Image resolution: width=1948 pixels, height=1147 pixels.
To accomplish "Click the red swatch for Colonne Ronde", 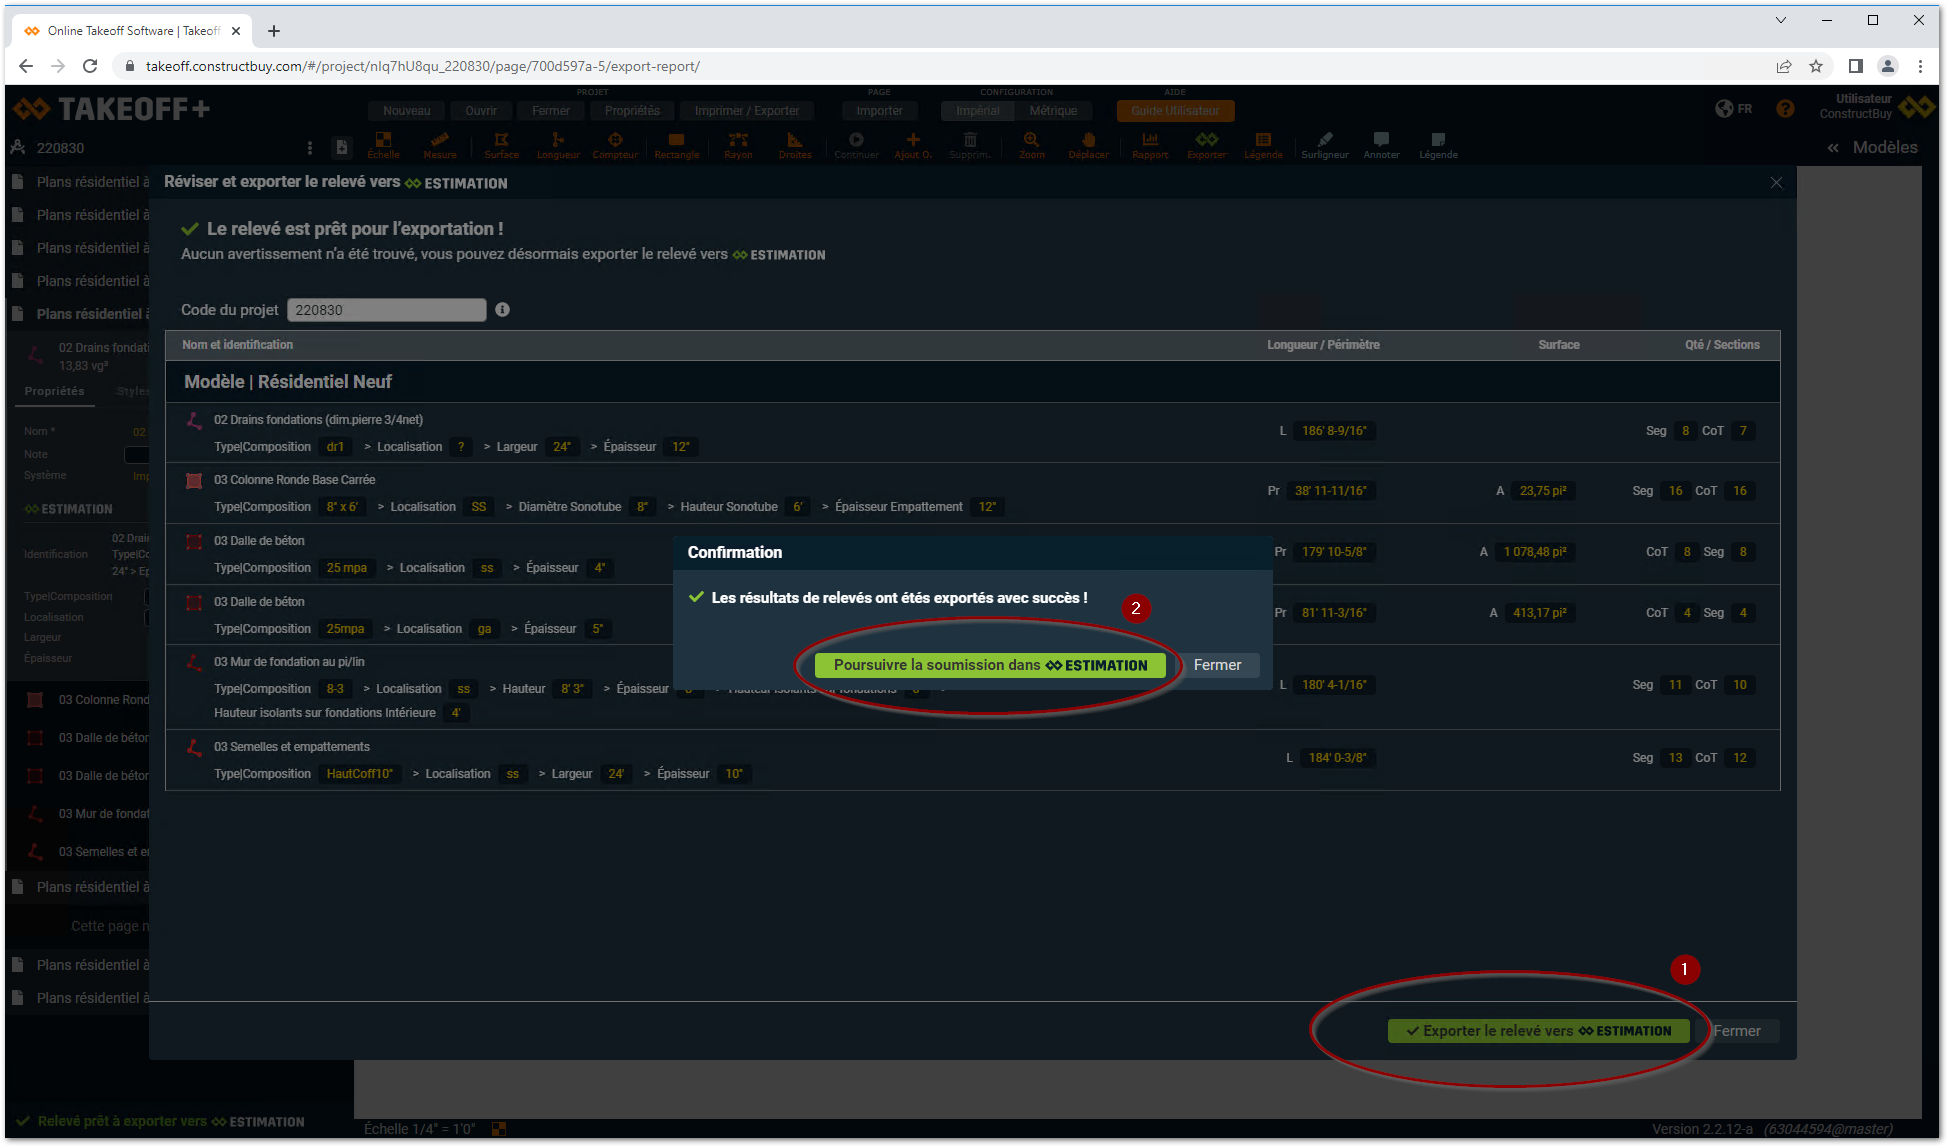I will [194, 482].
